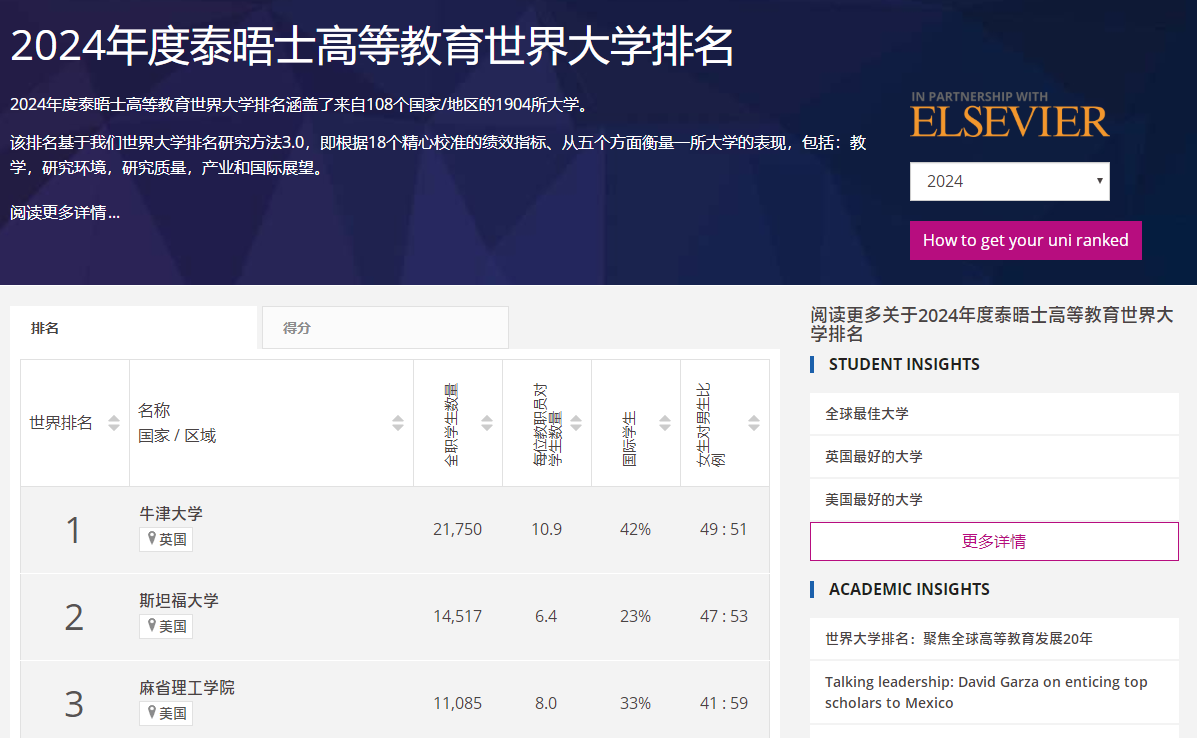Sort by 名称 column sort arrows
1197x738 pixels.
pyautogui.click(x=398, y=423)
